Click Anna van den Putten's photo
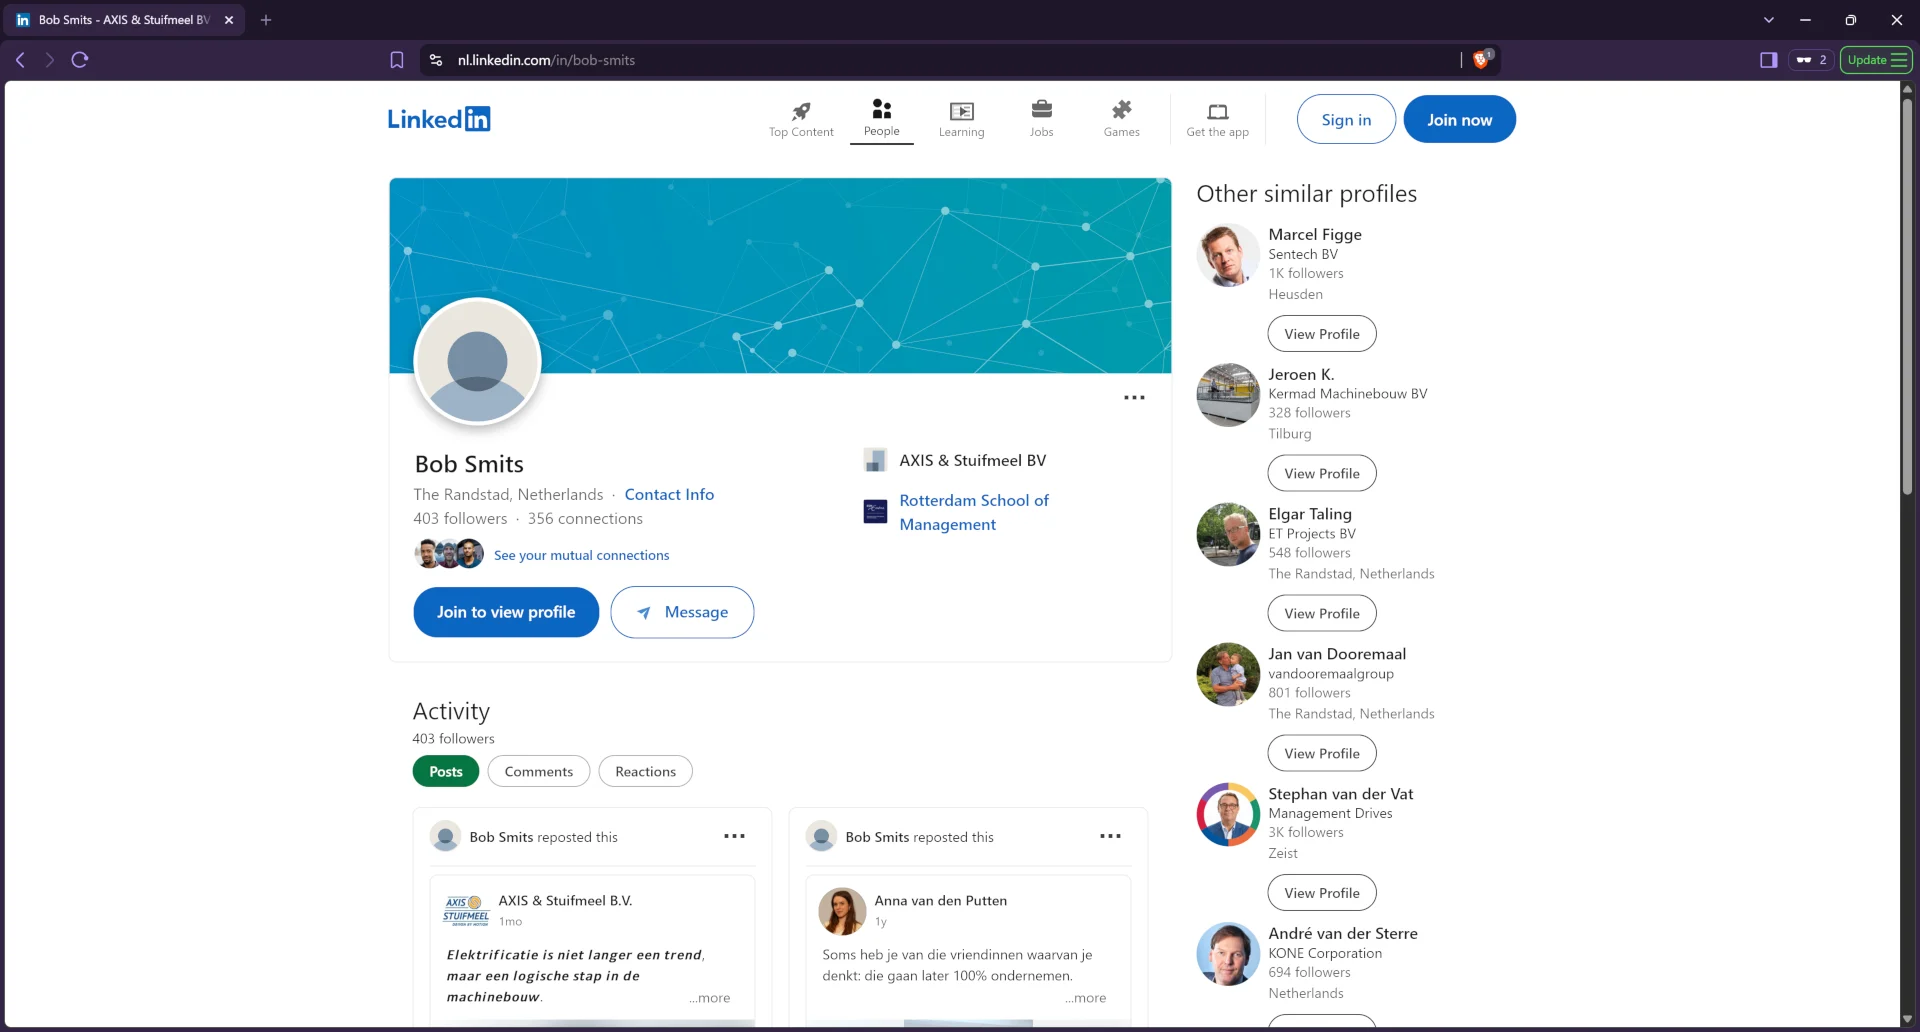 [842, 911]
